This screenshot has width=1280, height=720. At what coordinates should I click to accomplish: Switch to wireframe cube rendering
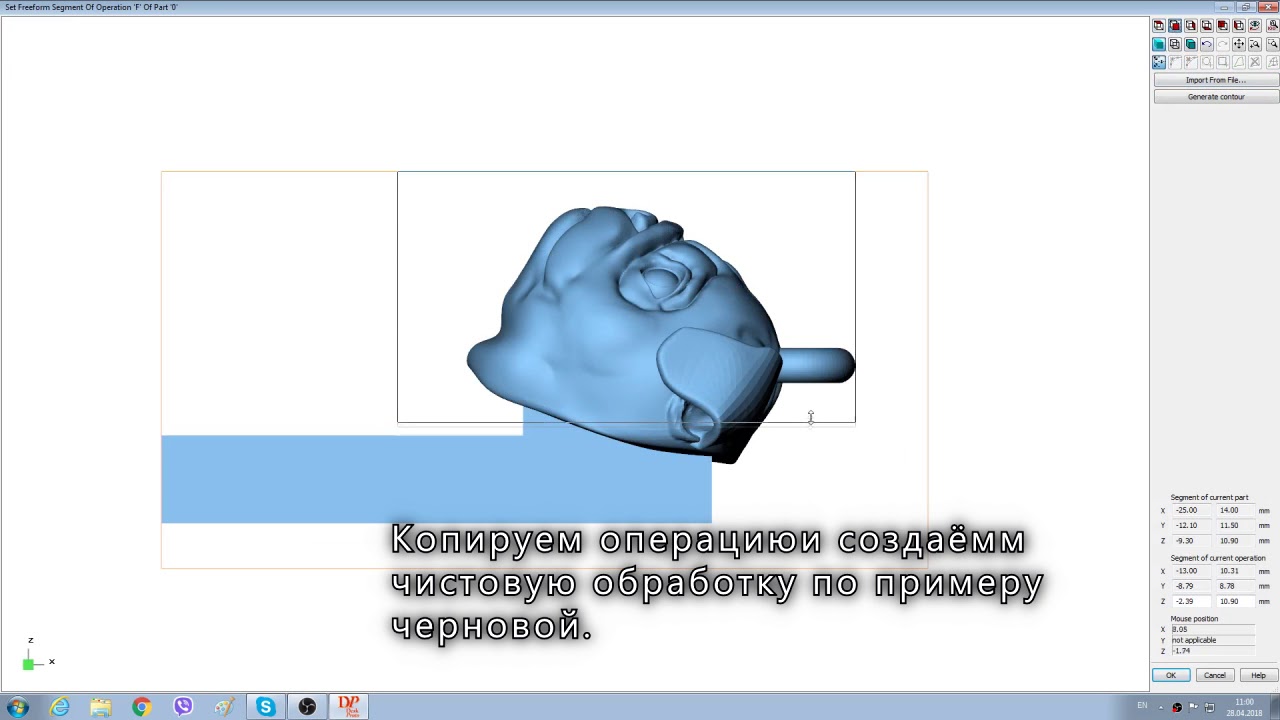tap(1175, 44)
